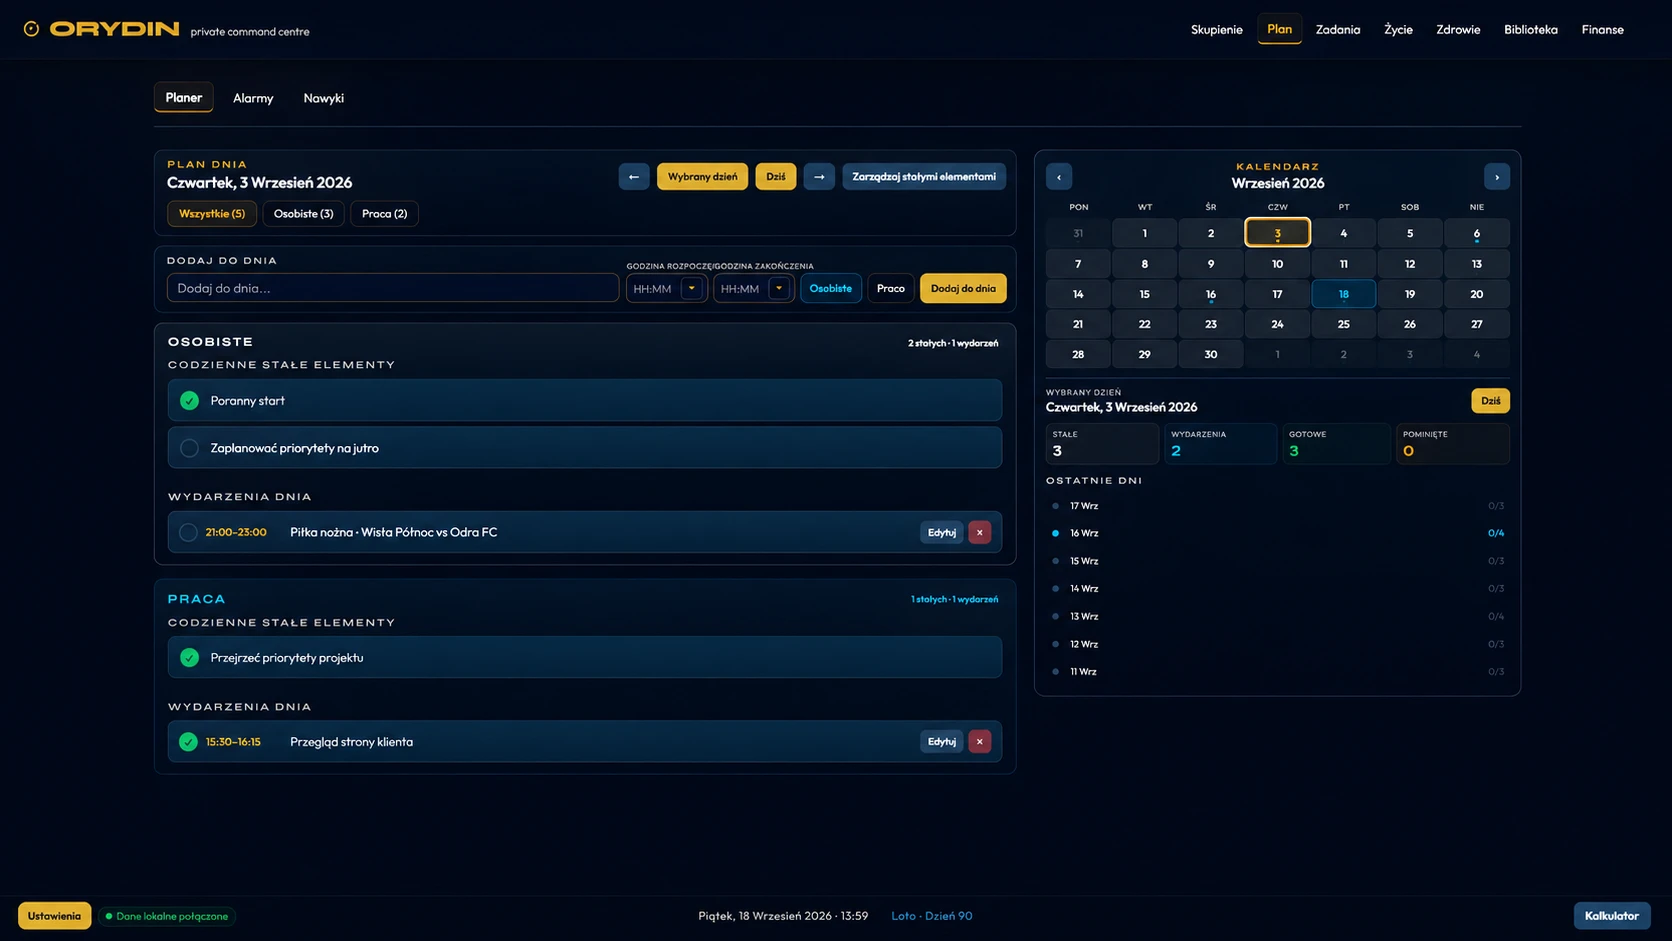This screenshot has width=1672, height=941.
Task: Open the 13 Wrz entry in recent days
Action: 1277,616
